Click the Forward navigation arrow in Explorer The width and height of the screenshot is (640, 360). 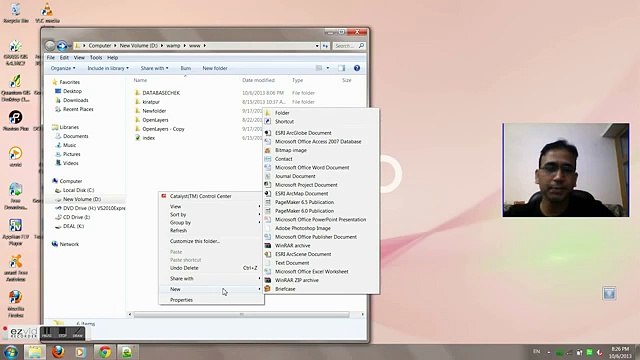[x=62, y=45]
